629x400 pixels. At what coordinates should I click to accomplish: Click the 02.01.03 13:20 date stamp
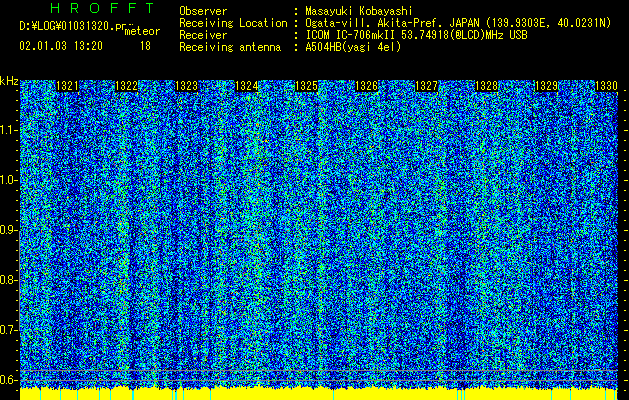tap(61, 46)
